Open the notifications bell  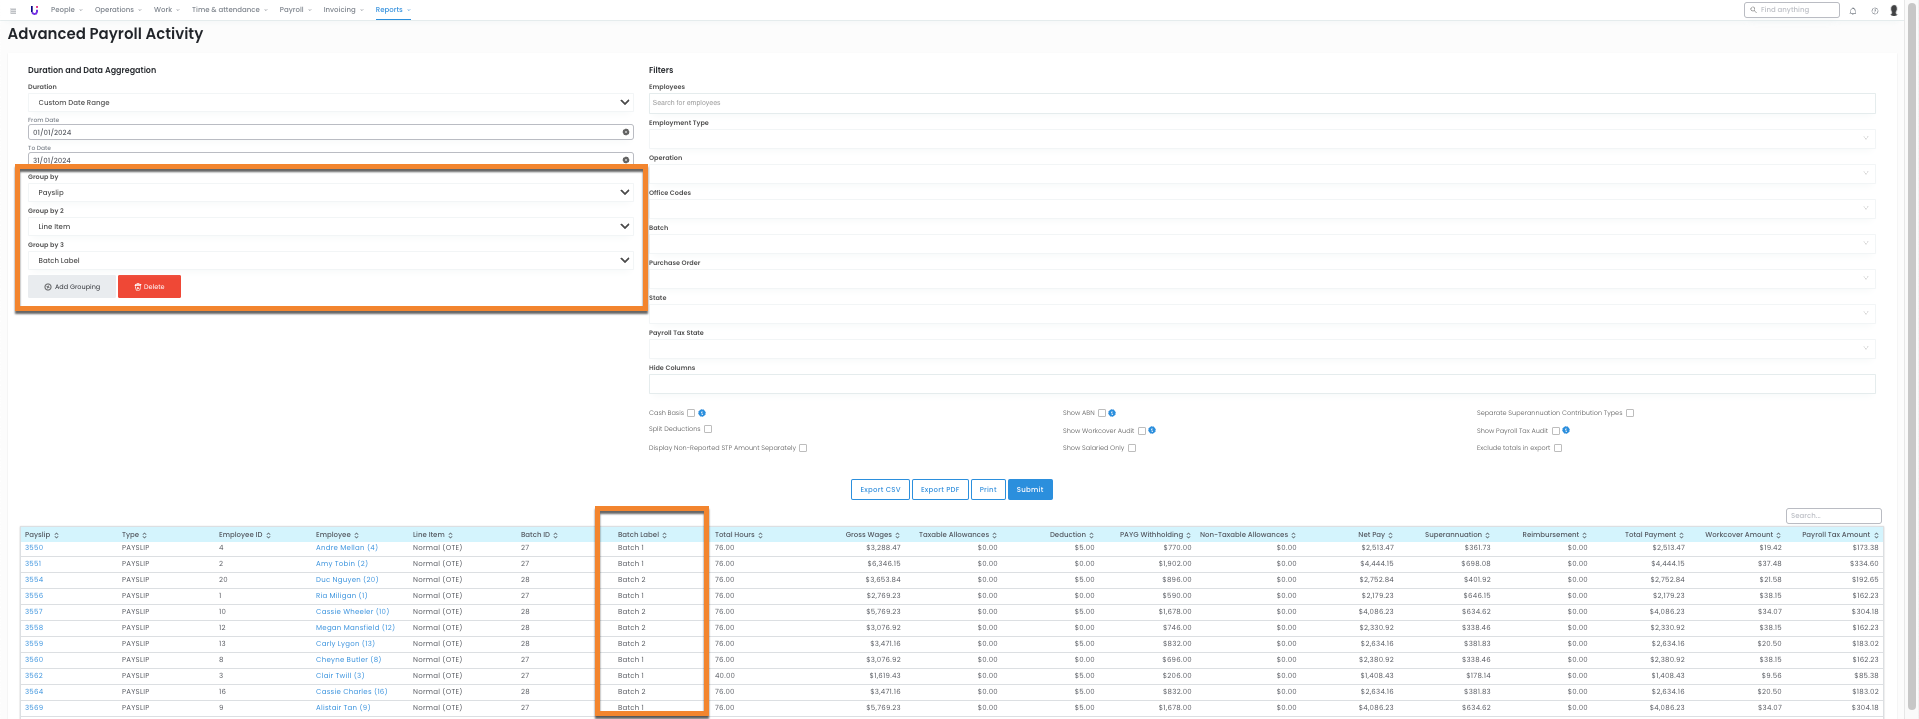(1853, 11)
